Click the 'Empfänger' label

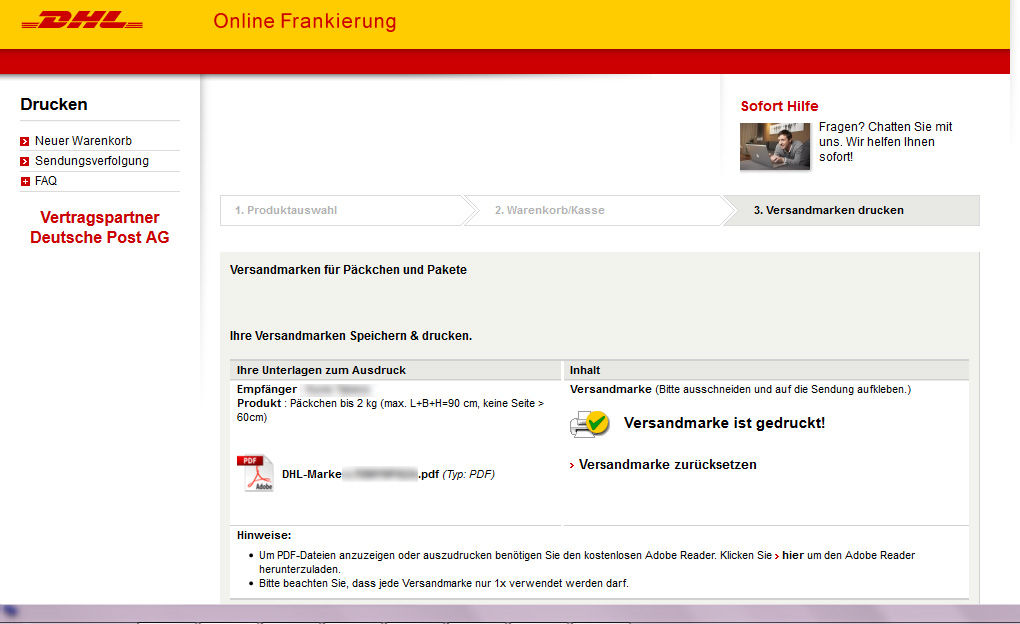[x=267, y=389]
